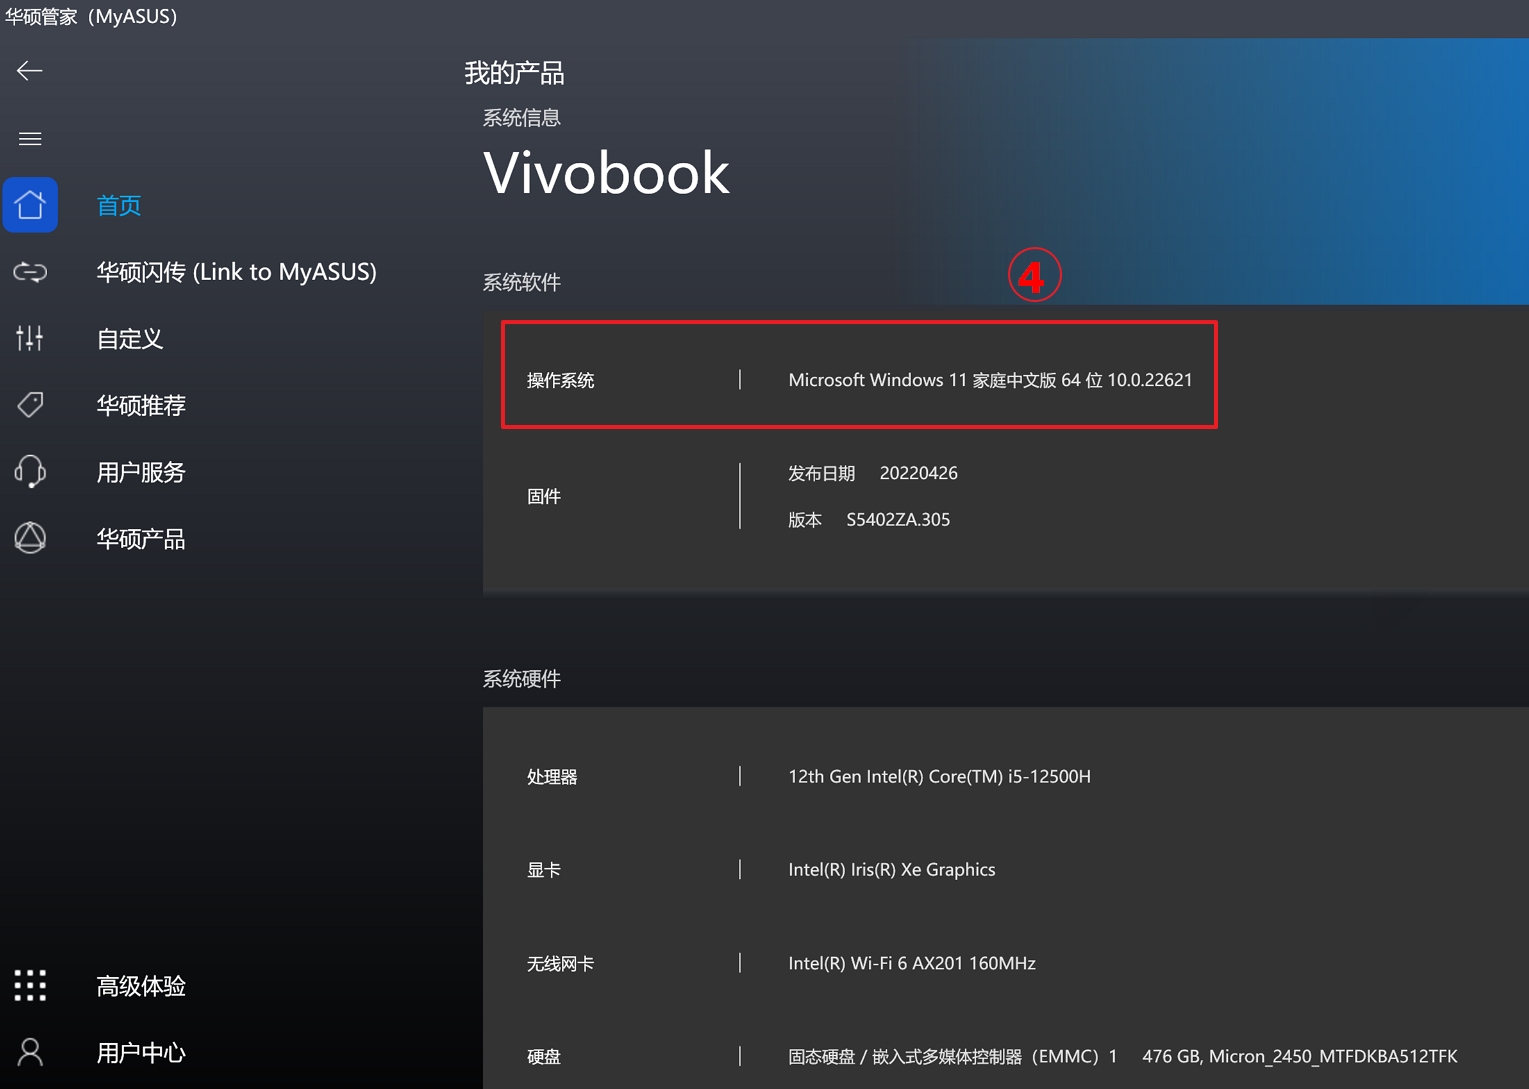Click the firmware release date 20220426
Image resolution: width=1529 pixels, height=1089 pixels.
click(918, 473)
